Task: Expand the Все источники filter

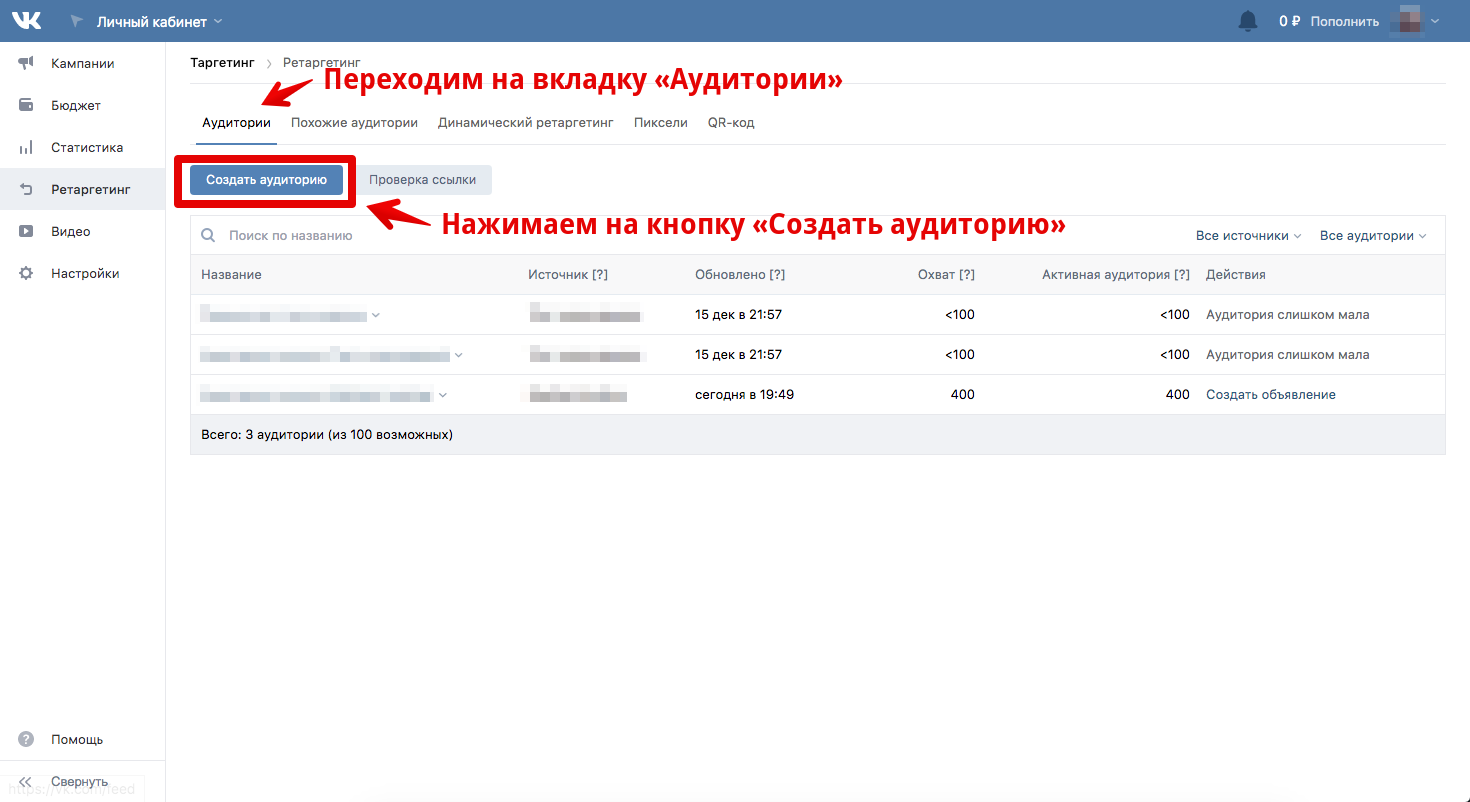Action: click(1249, 236)
